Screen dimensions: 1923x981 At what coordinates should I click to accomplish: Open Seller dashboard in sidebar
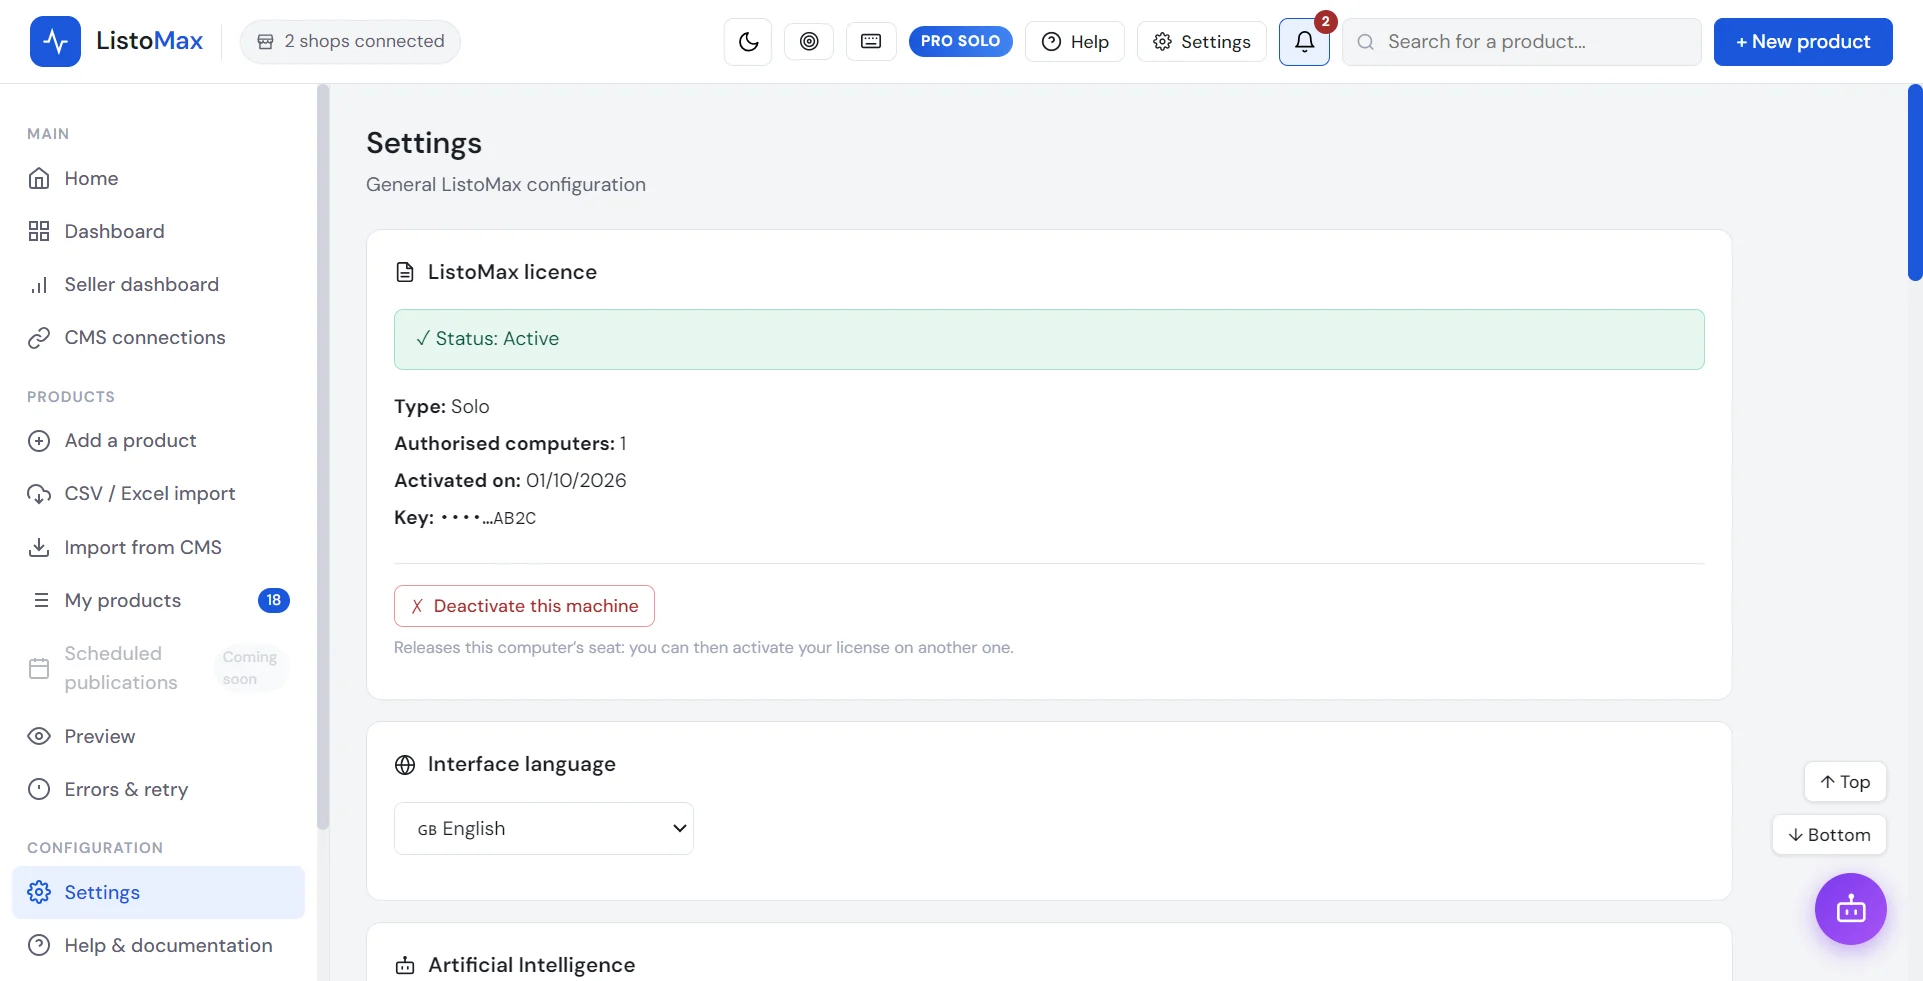click(158, 284)
